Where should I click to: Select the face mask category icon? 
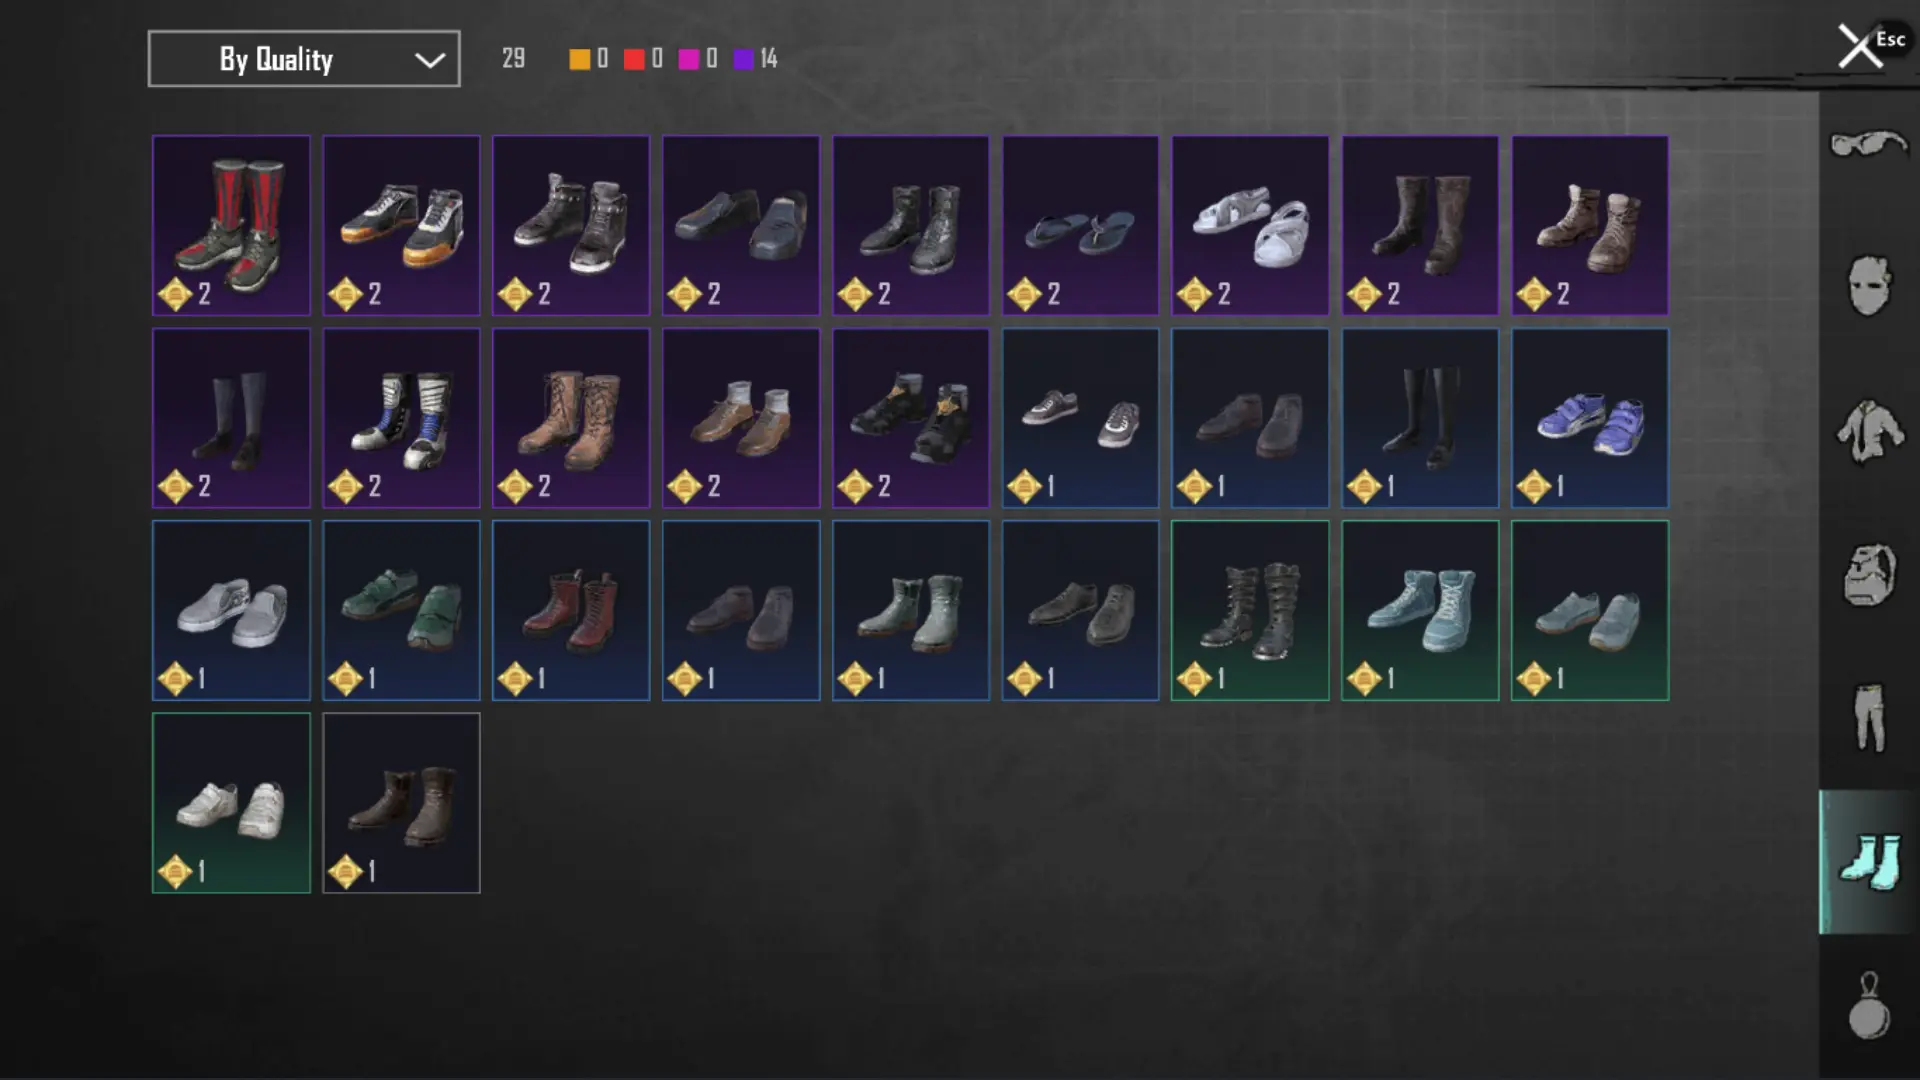click(x=1868, y=286)
